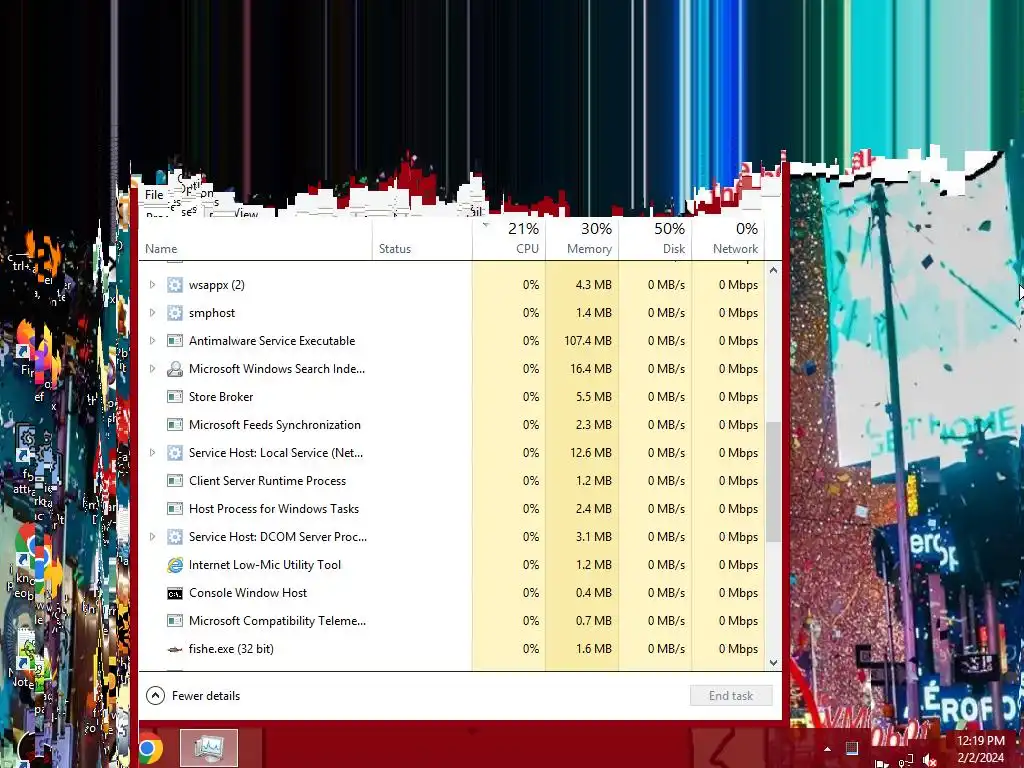
Task: Click the 1.6 MB memory value
Action: 594,649
